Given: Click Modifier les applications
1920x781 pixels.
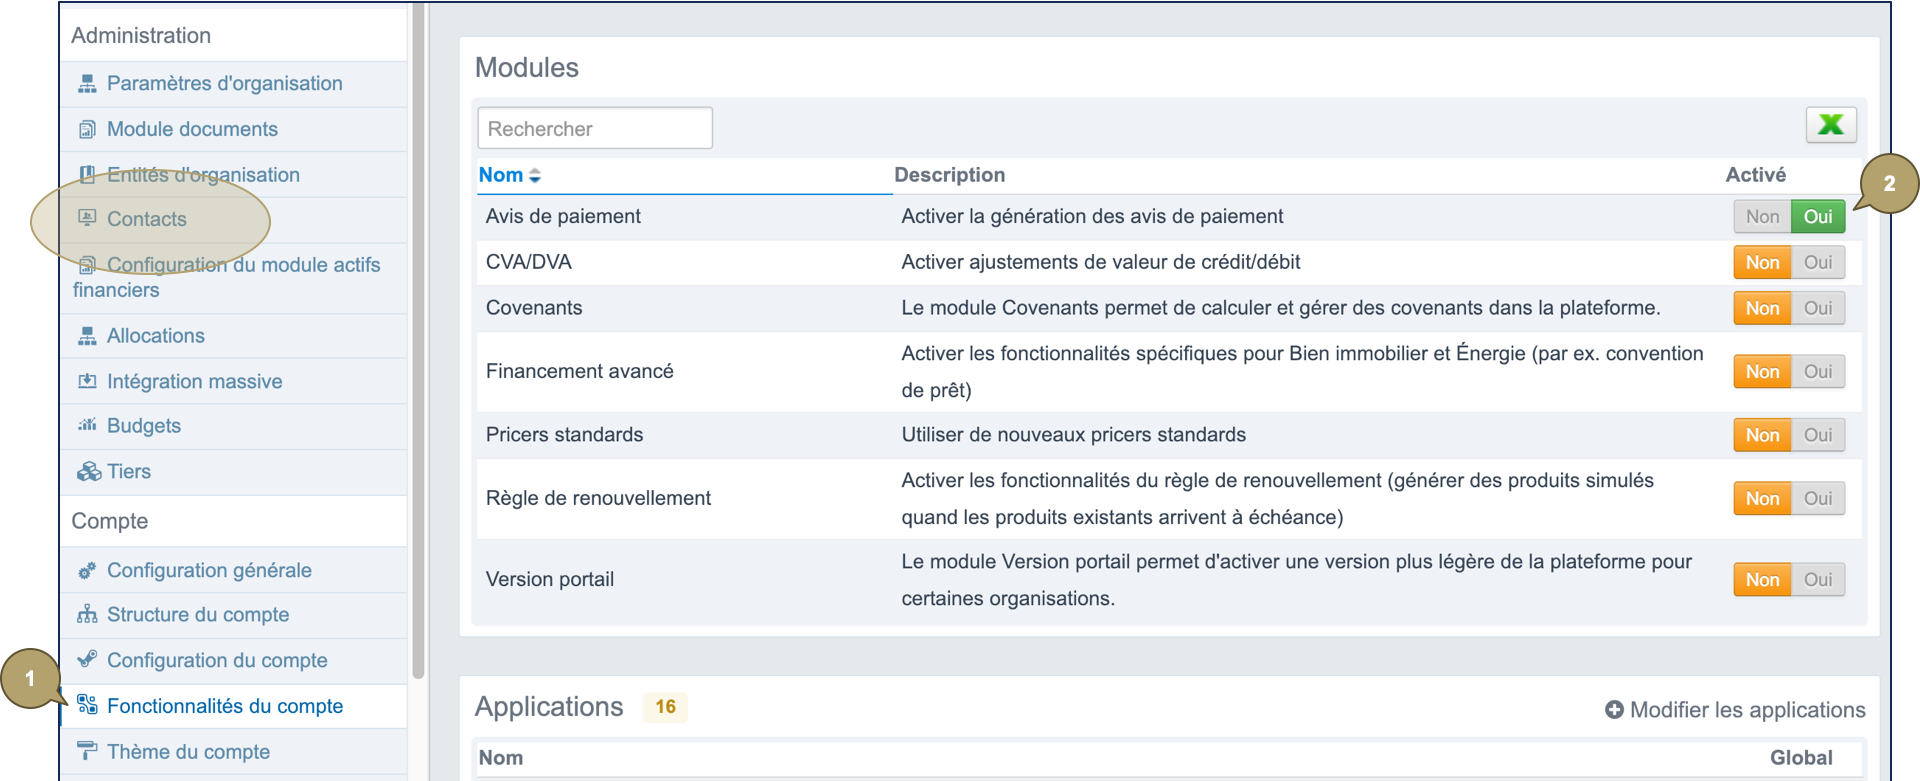Looking at the screenshot, I should pos(1747,710).
